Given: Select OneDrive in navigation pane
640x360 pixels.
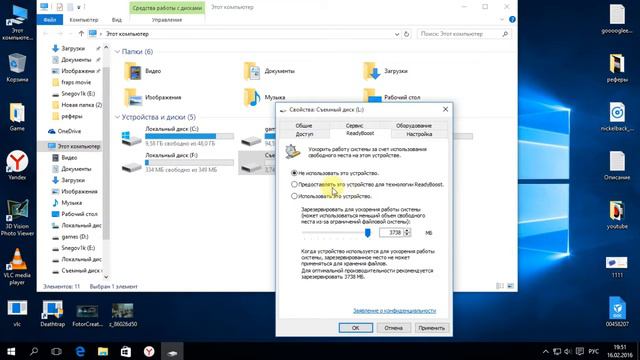Looking at the screenshot, I should tap(64, 131).
